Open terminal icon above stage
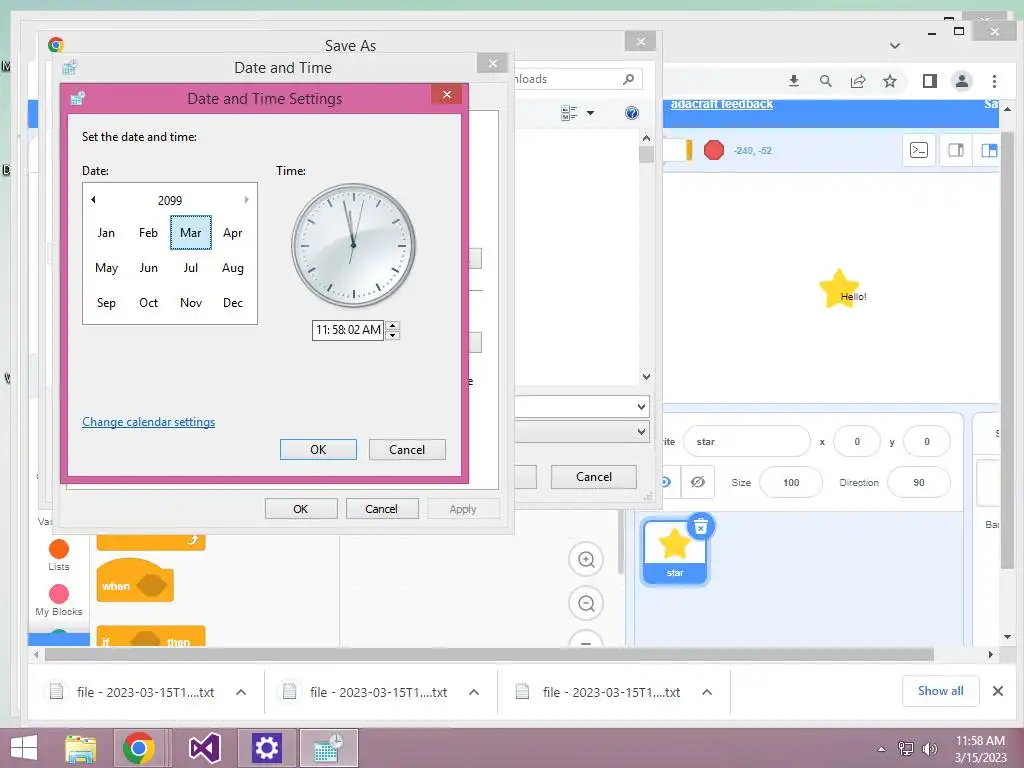 (x=919, y=150)
